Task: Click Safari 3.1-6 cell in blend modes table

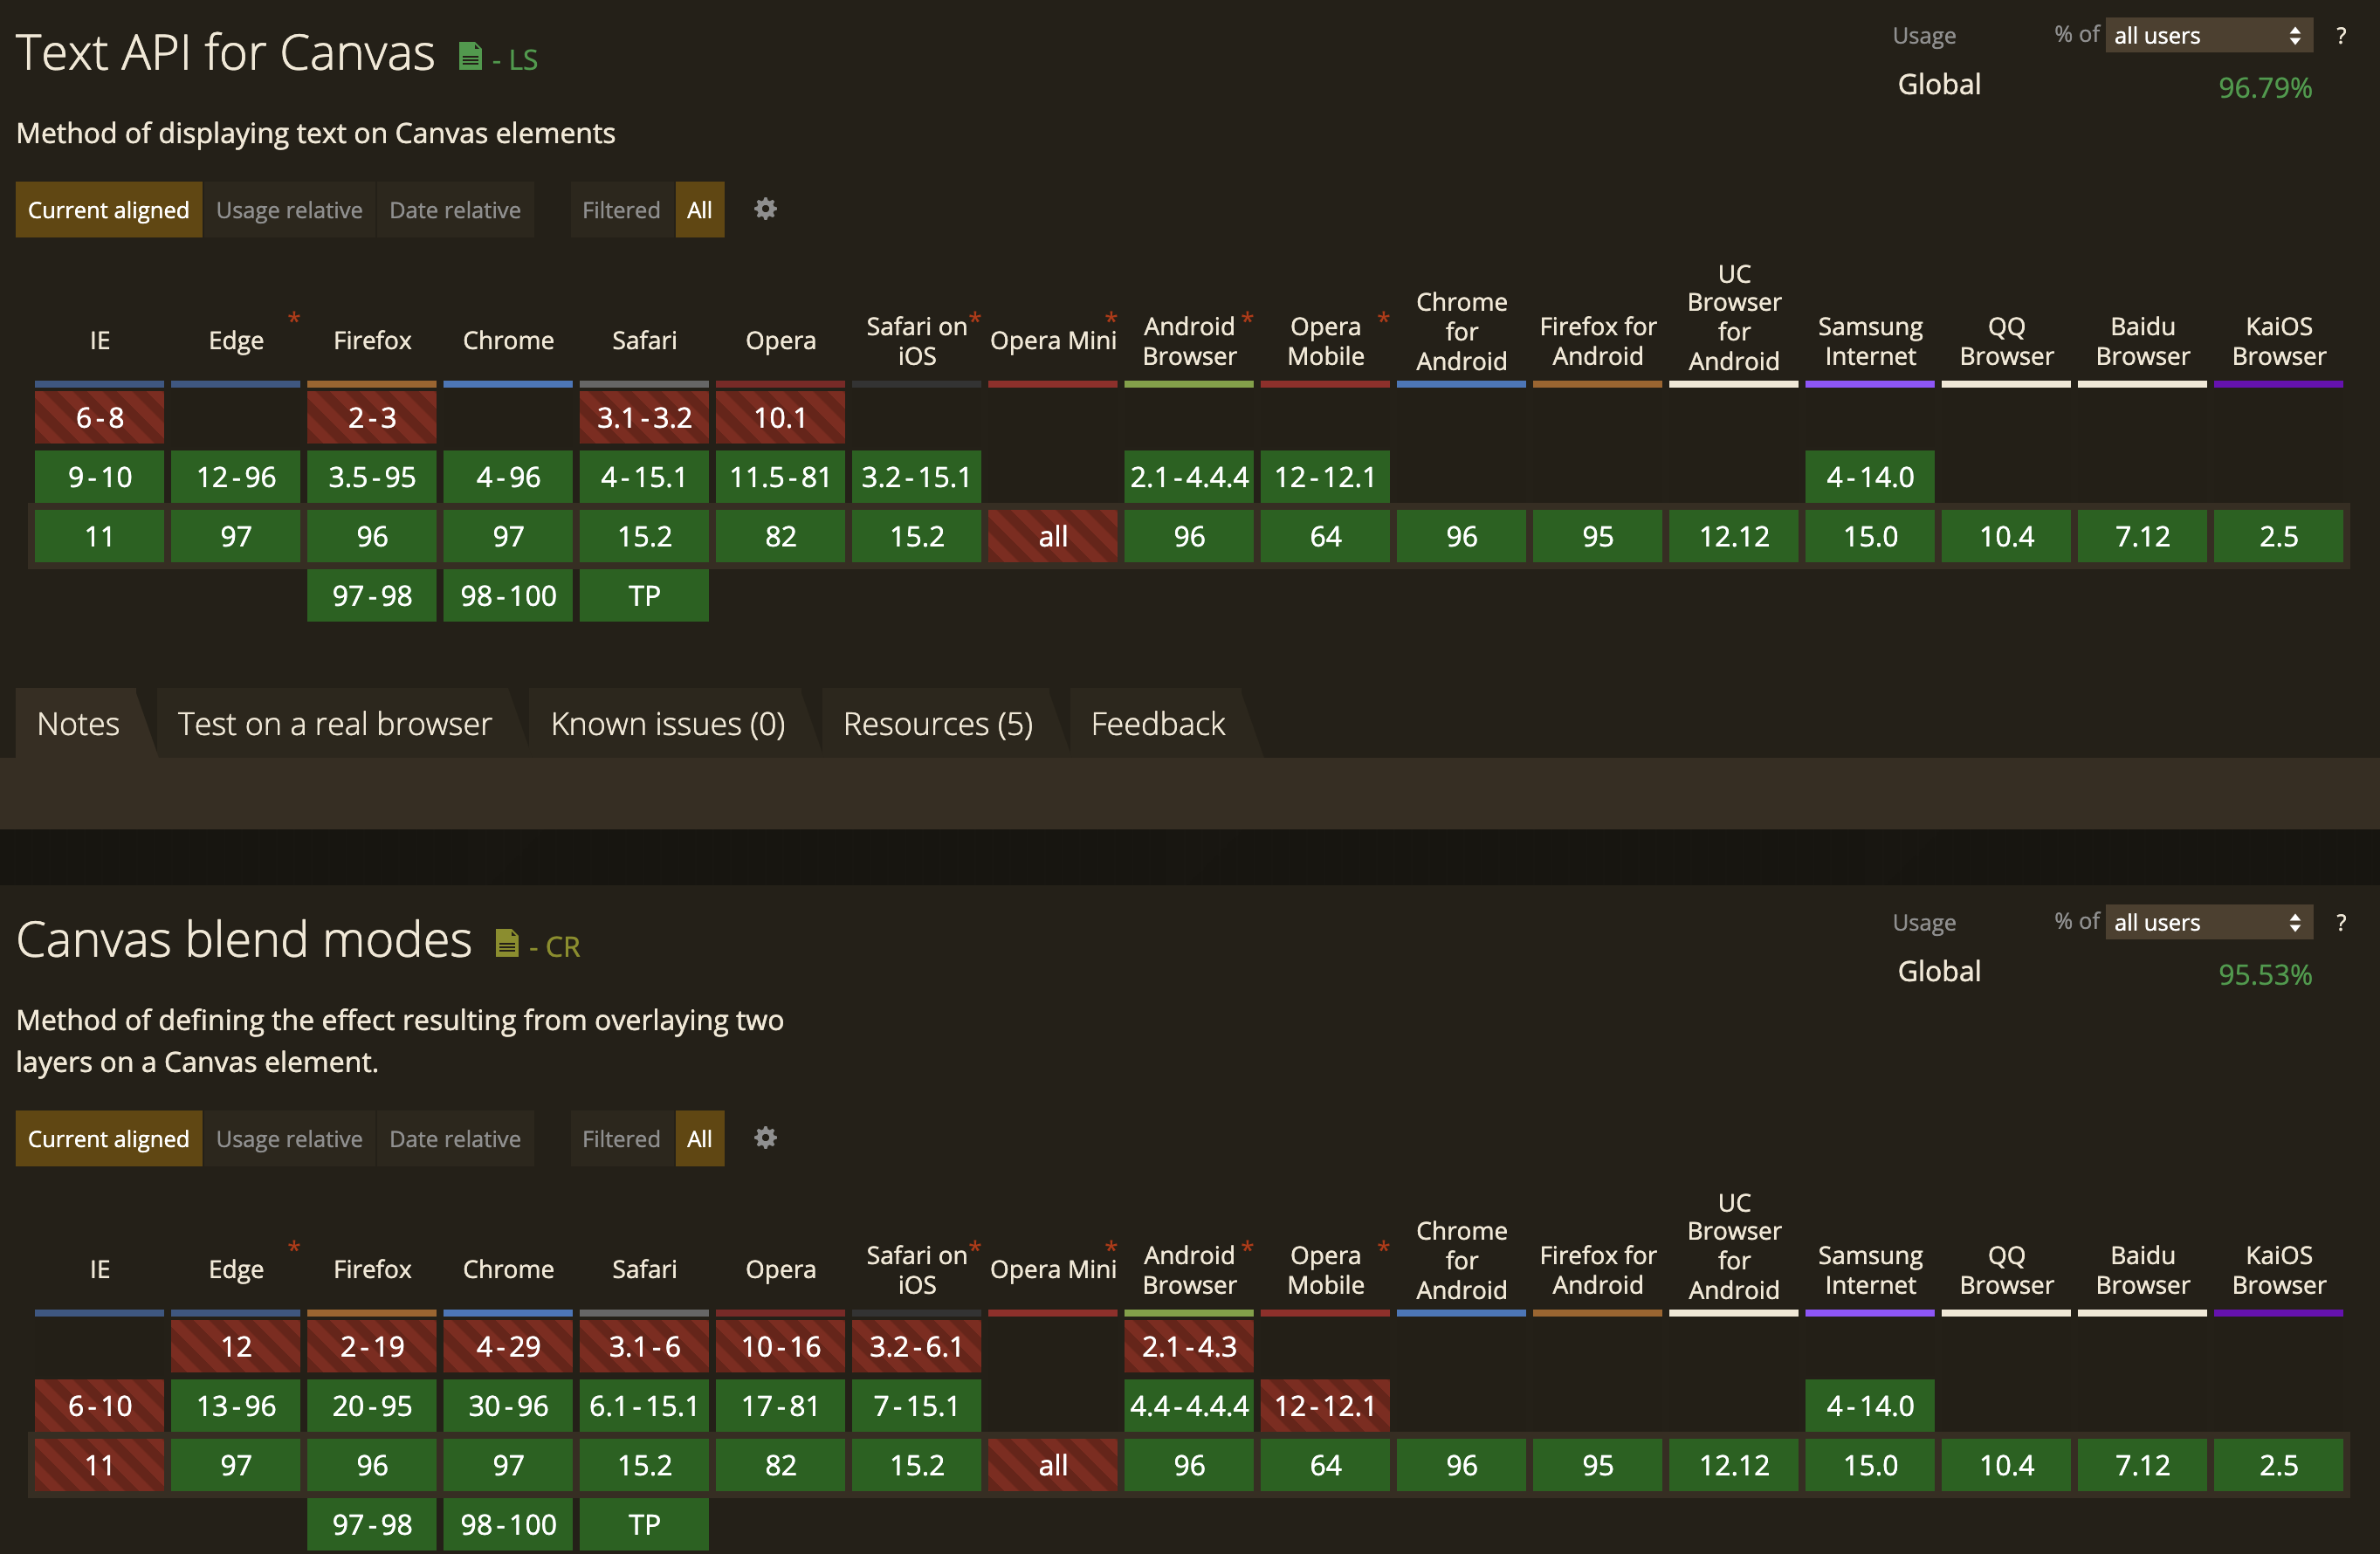Action: point(644,1346)
